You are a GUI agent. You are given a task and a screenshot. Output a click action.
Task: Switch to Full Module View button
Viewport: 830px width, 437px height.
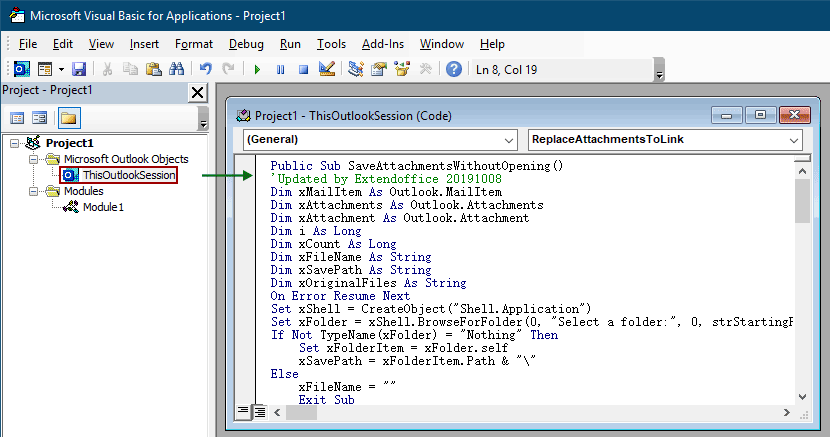[x=259, y=411]
